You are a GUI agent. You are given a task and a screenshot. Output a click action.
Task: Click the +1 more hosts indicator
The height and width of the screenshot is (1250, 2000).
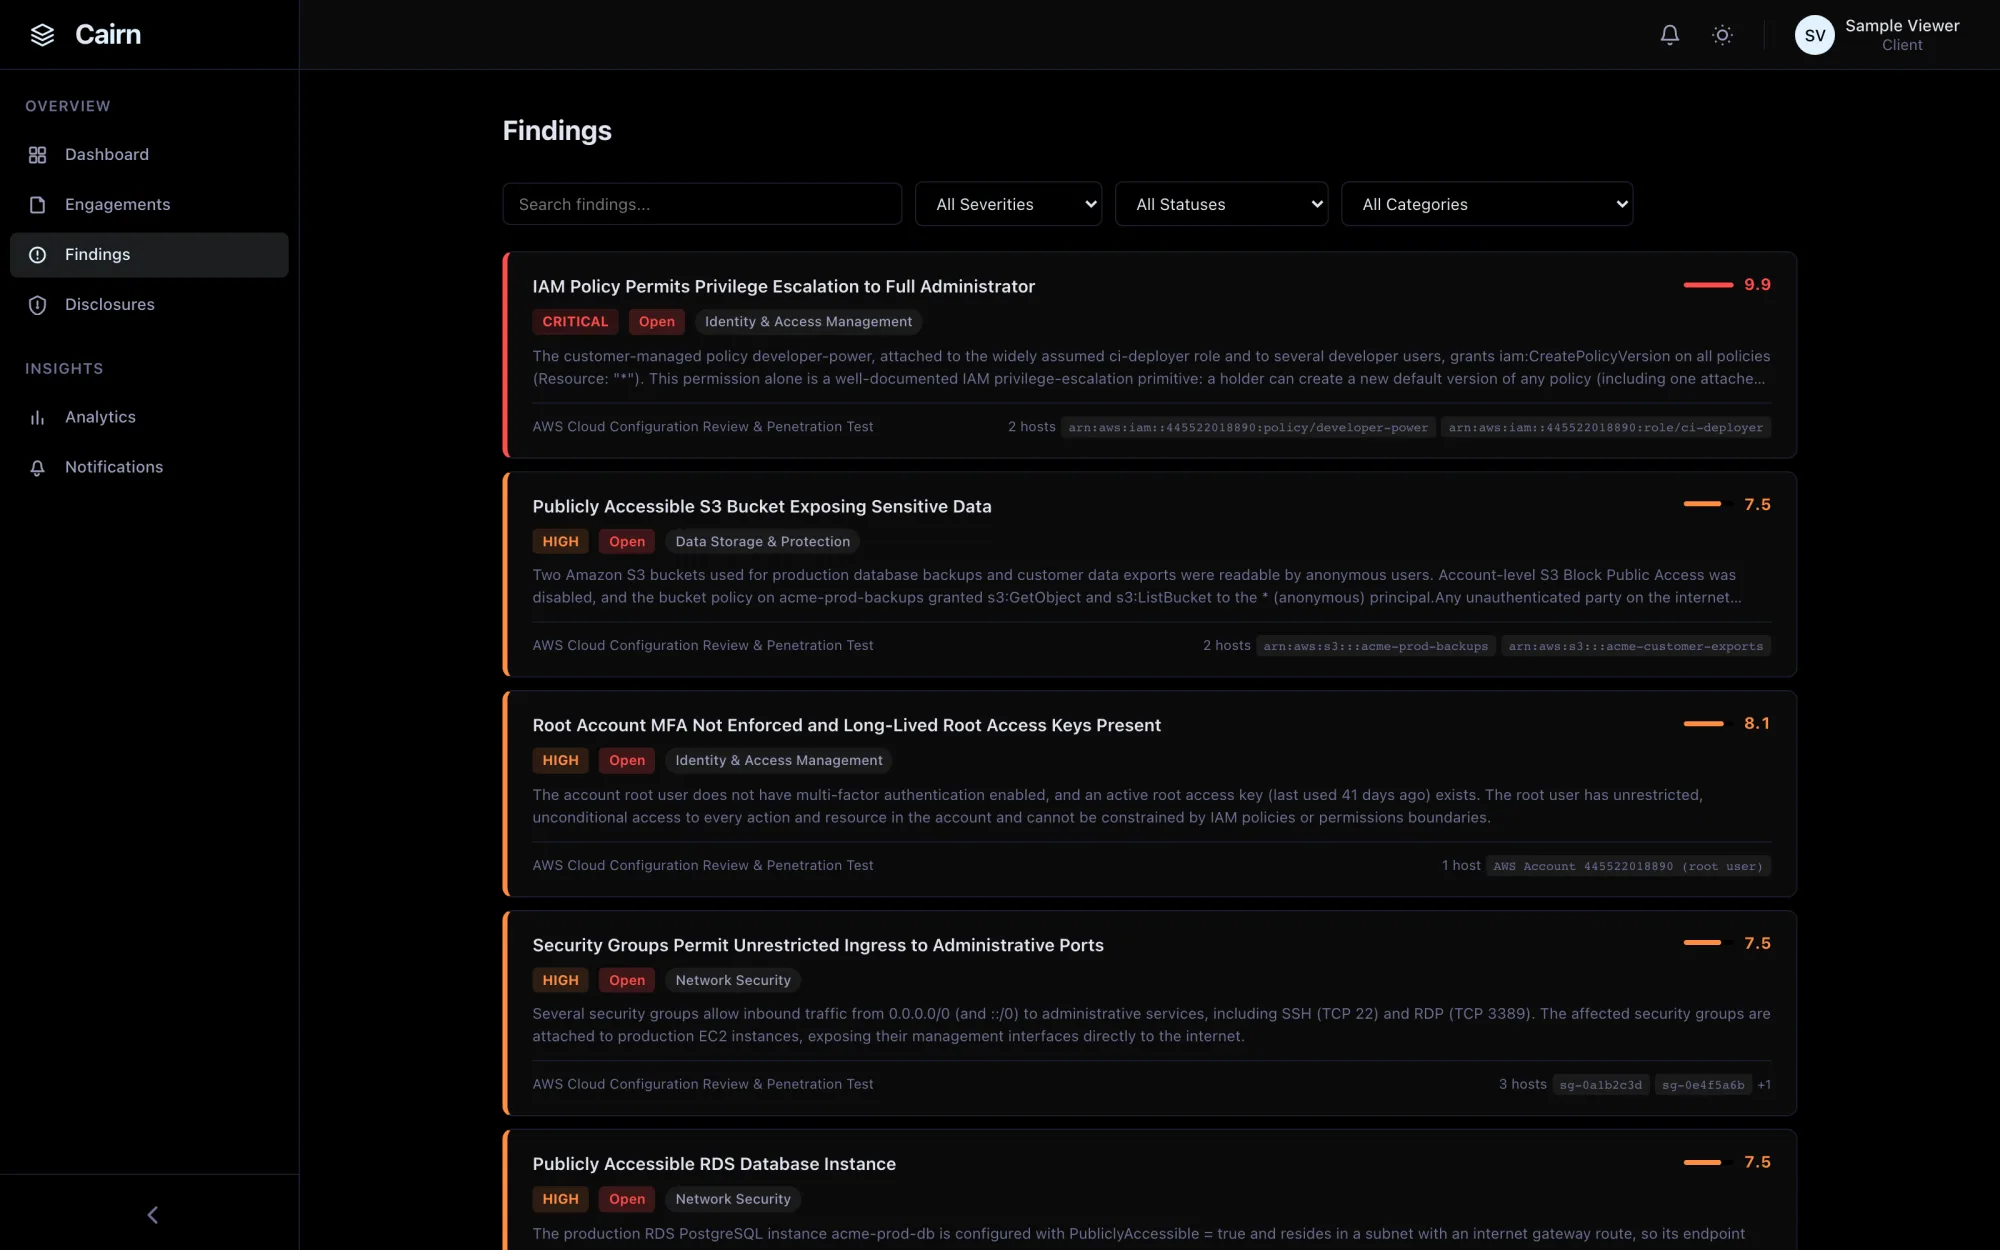(x=1764, y=1086)
